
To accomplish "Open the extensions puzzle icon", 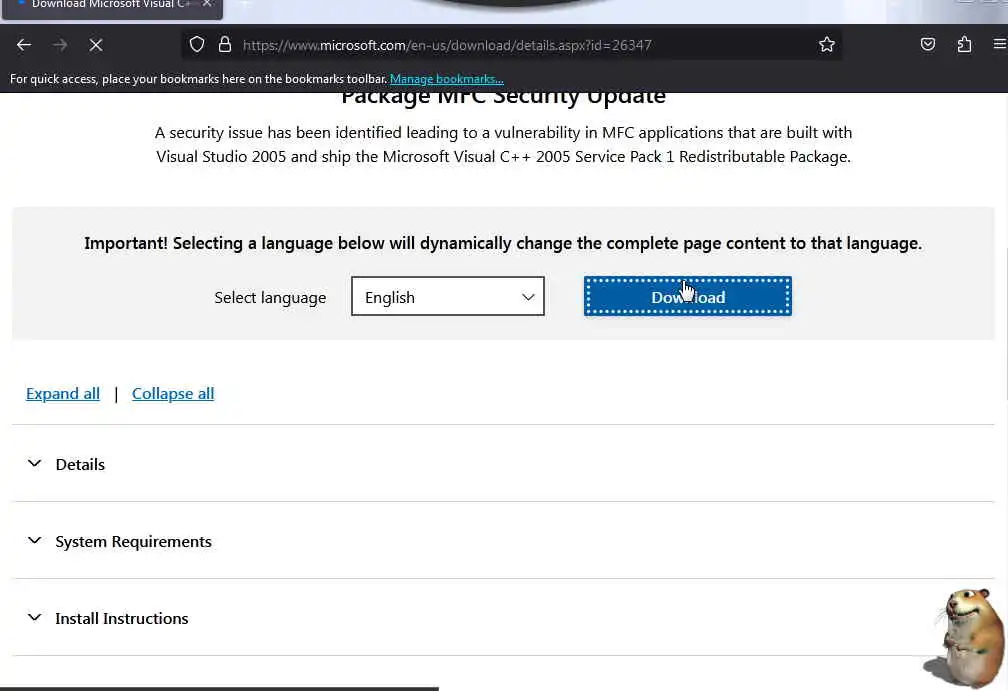I will [964, 44].
